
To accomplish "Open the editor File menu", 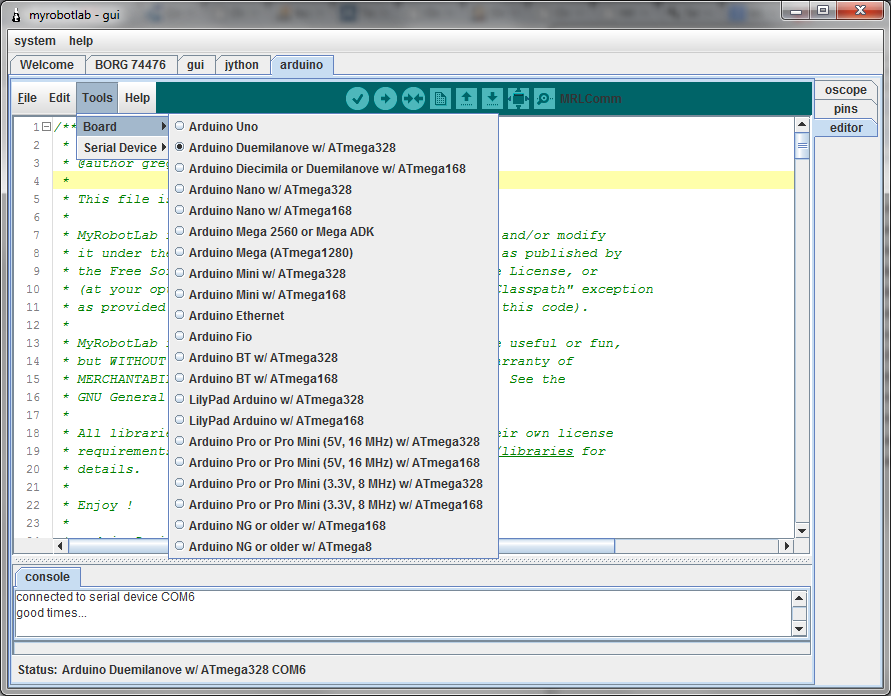I will coord(27,98).
